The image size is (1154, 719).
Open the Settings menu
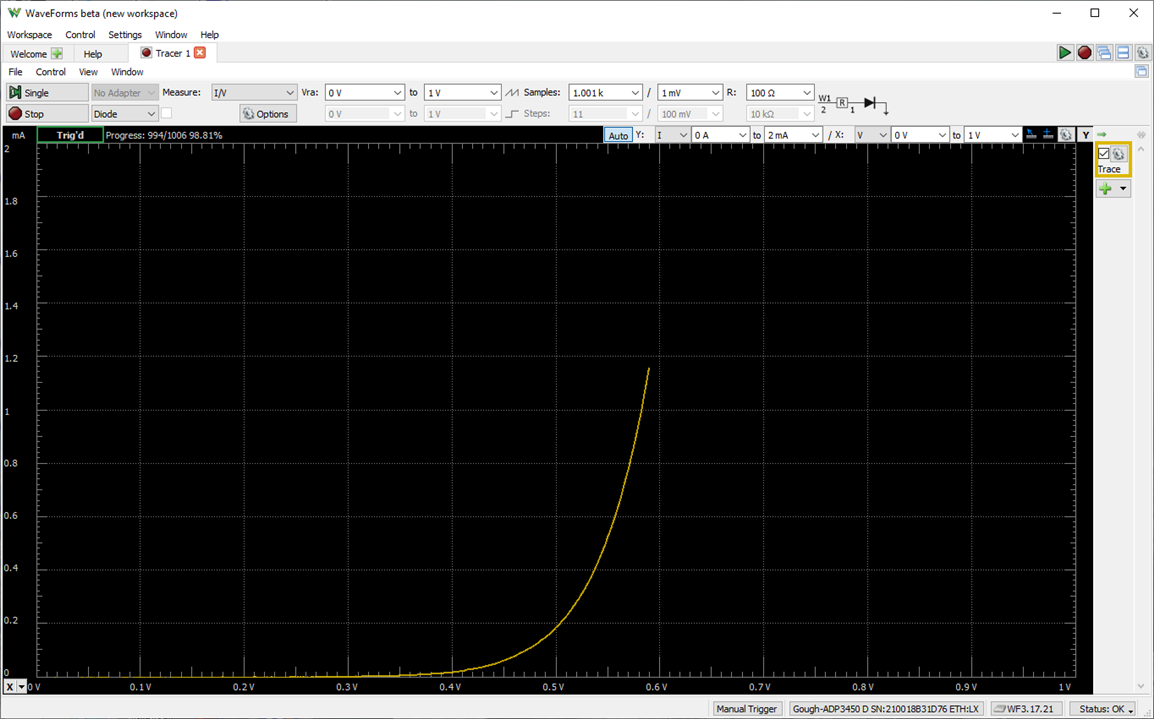pyautogui.click(x=124, y=35)
